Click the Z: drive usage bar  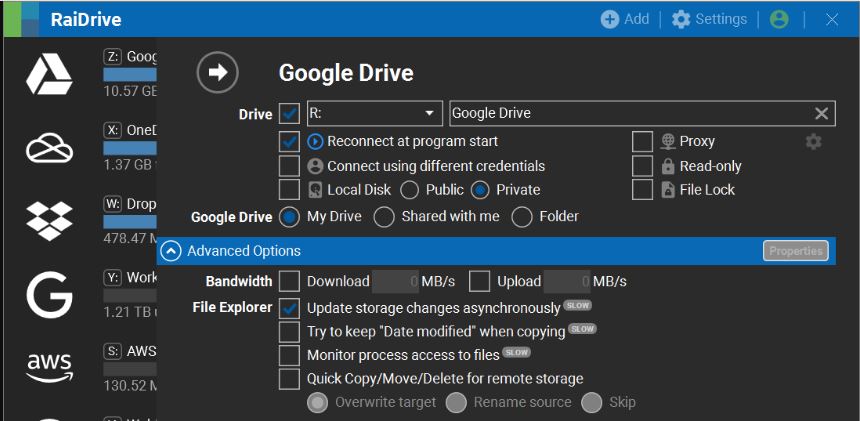coord(130,75)
